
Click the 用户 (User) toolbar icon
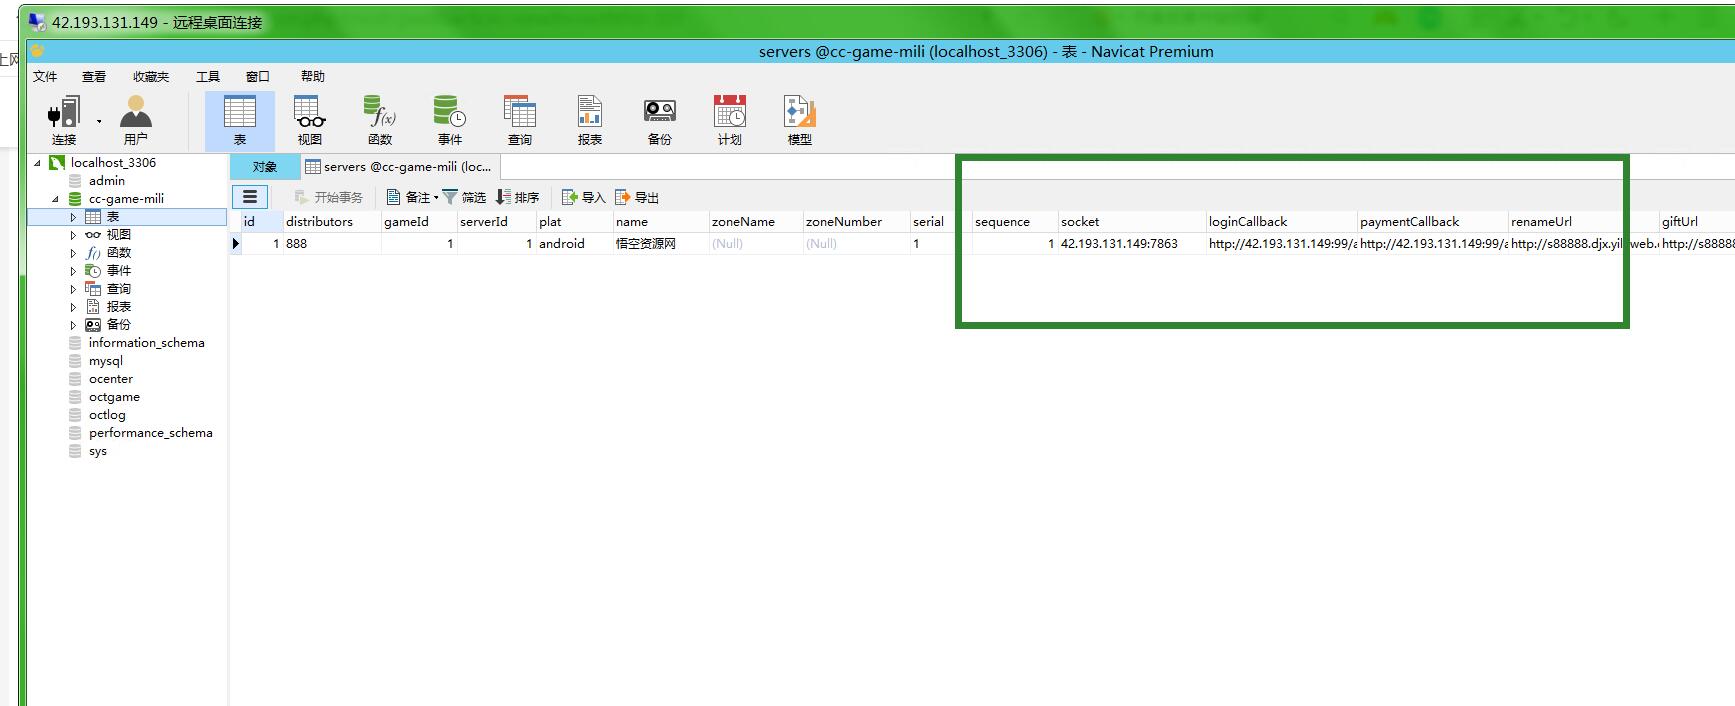(x=135, y=119)
